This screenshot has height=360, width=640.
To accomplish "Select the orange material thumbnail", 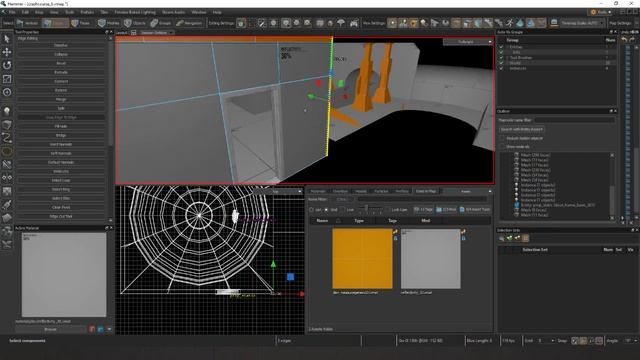I will (x=362, y=259).
